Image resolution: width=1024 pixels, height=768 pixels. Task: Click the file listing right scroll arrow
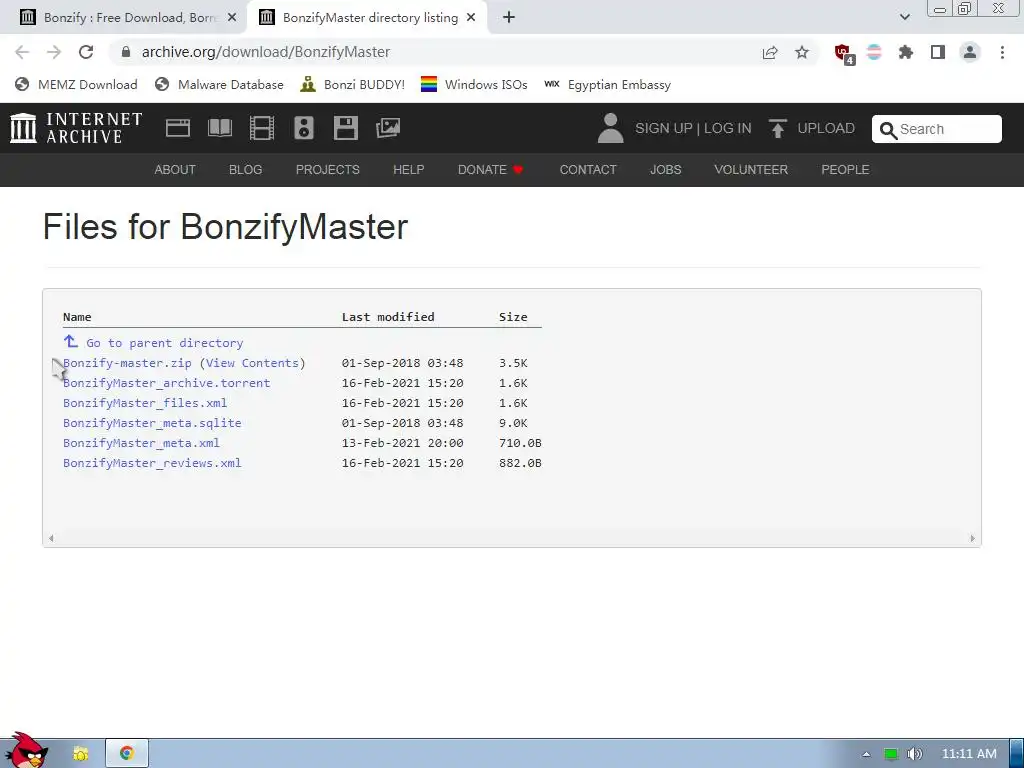point(972,538)
